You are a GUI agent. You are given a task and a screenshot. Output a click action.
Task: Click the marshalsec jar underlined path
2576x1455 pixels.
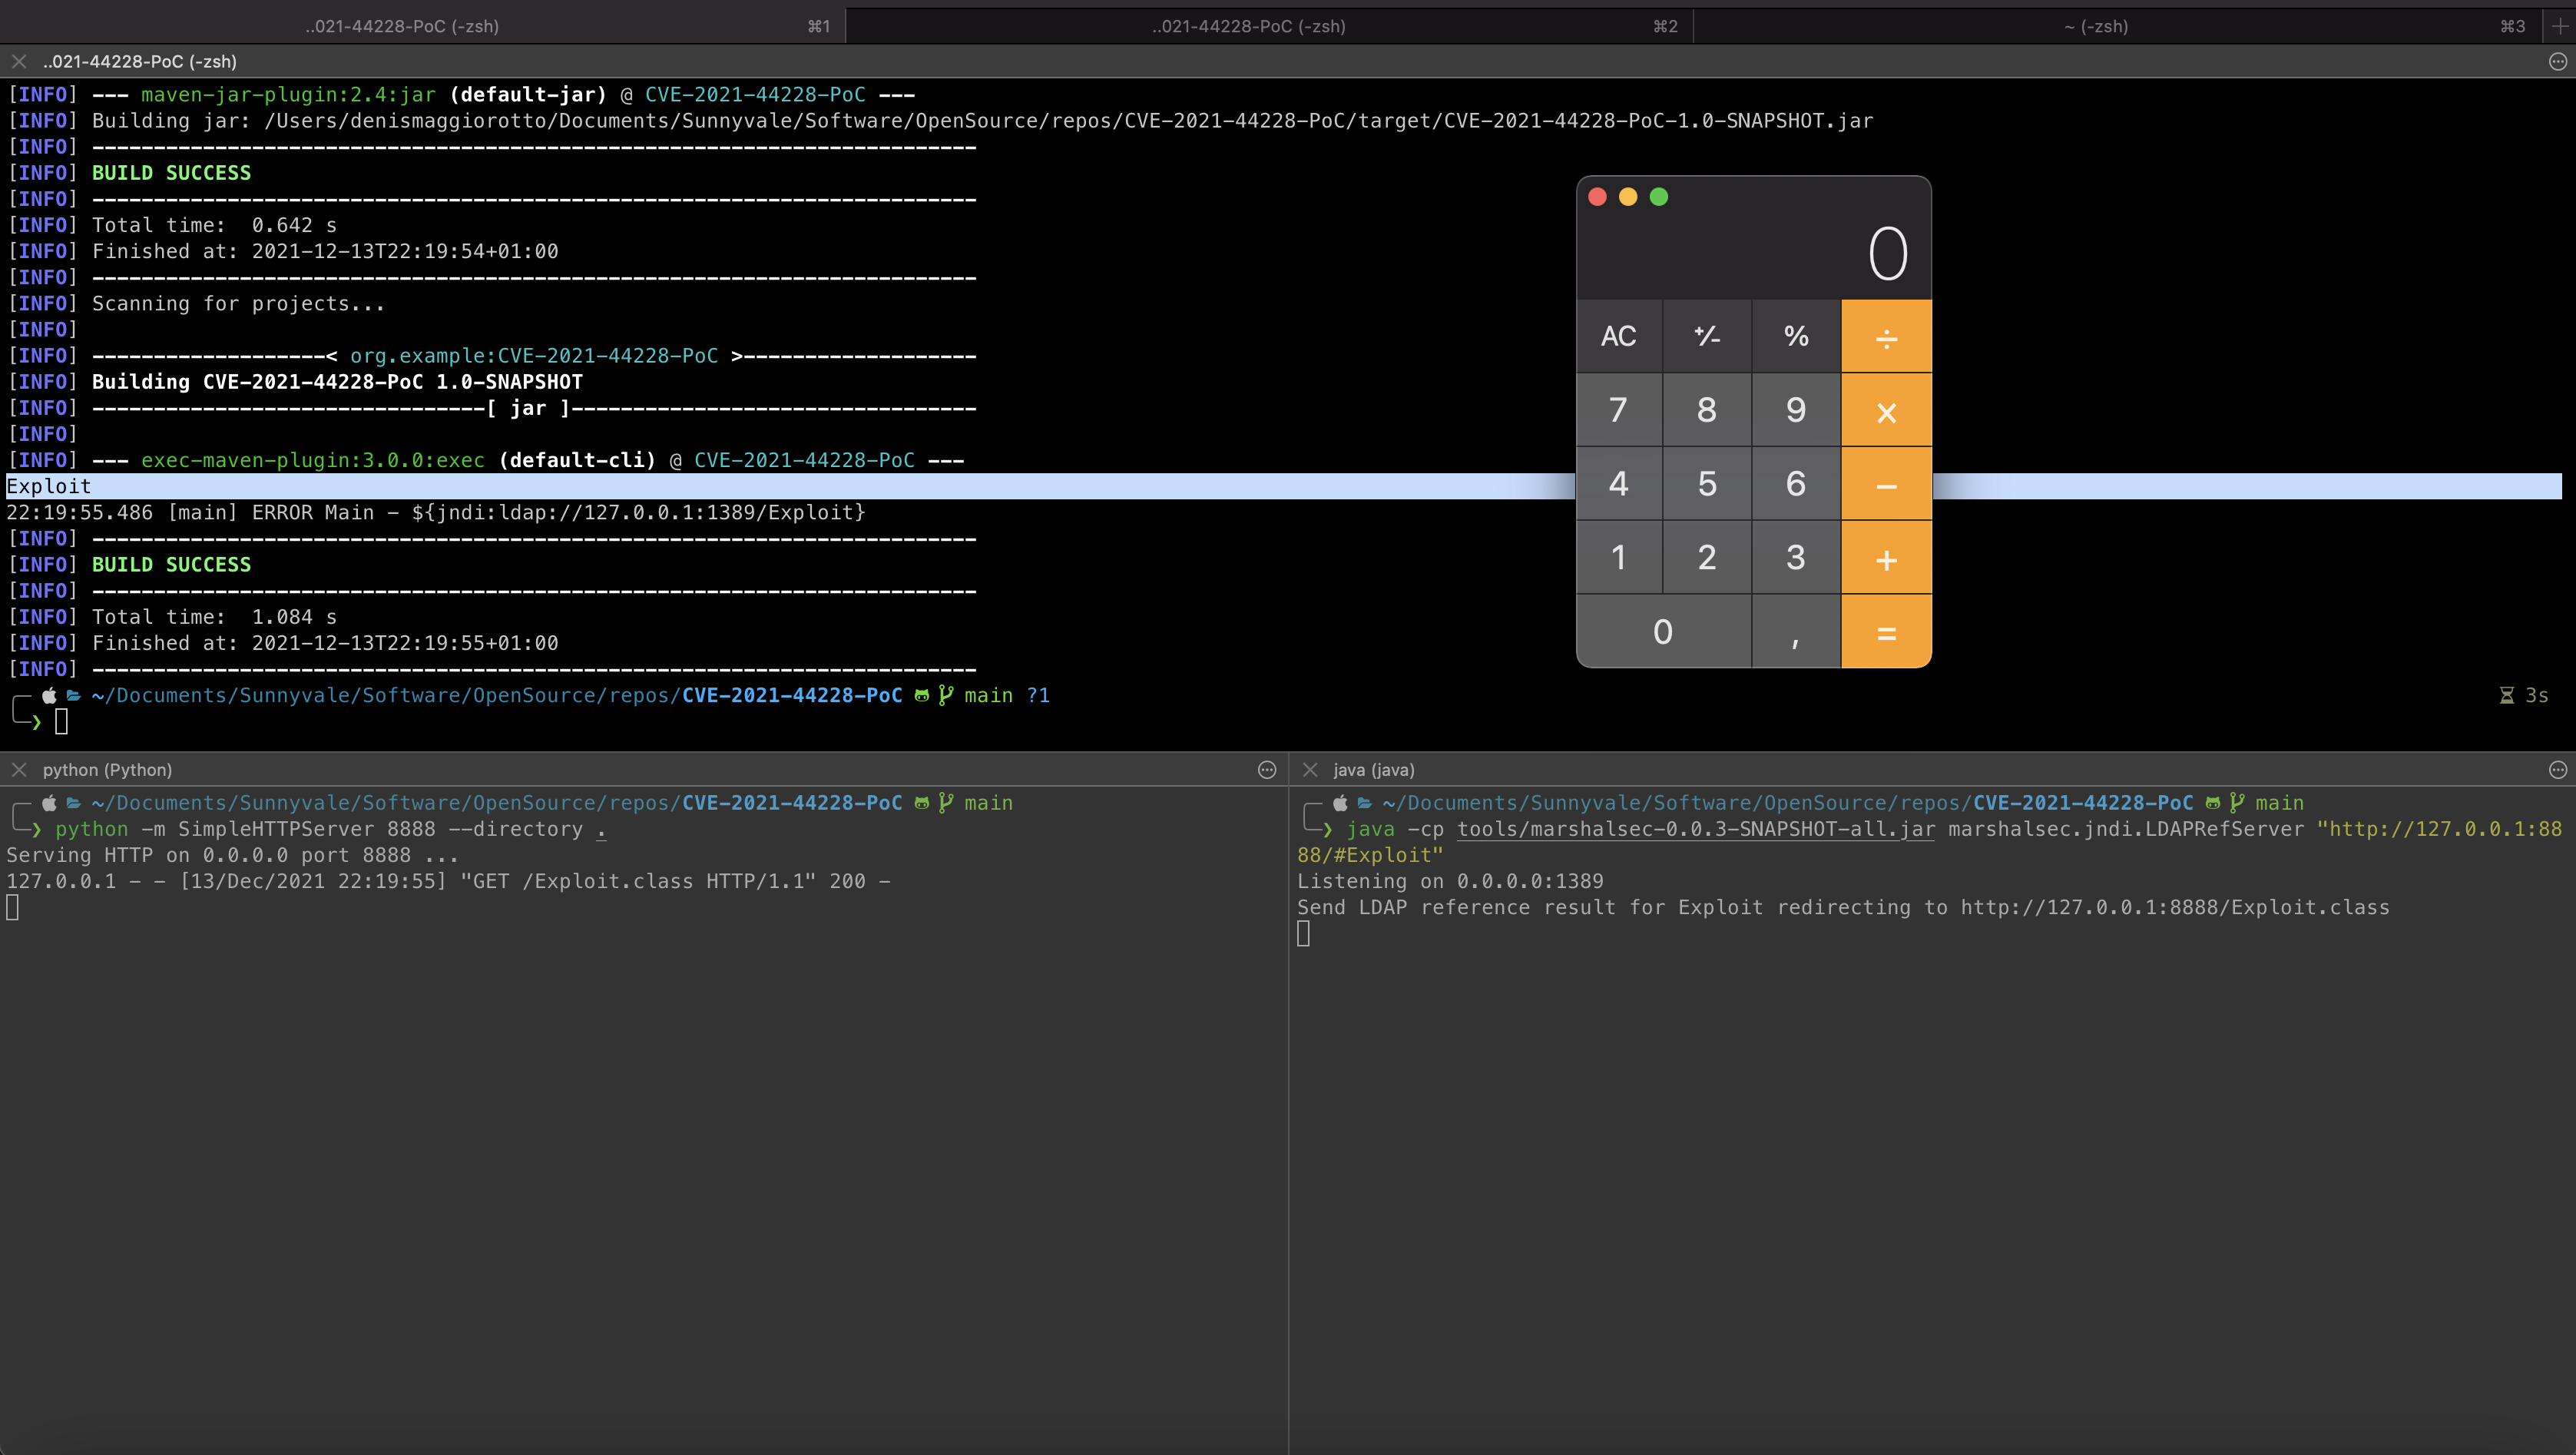click(x=1695, y=829)
